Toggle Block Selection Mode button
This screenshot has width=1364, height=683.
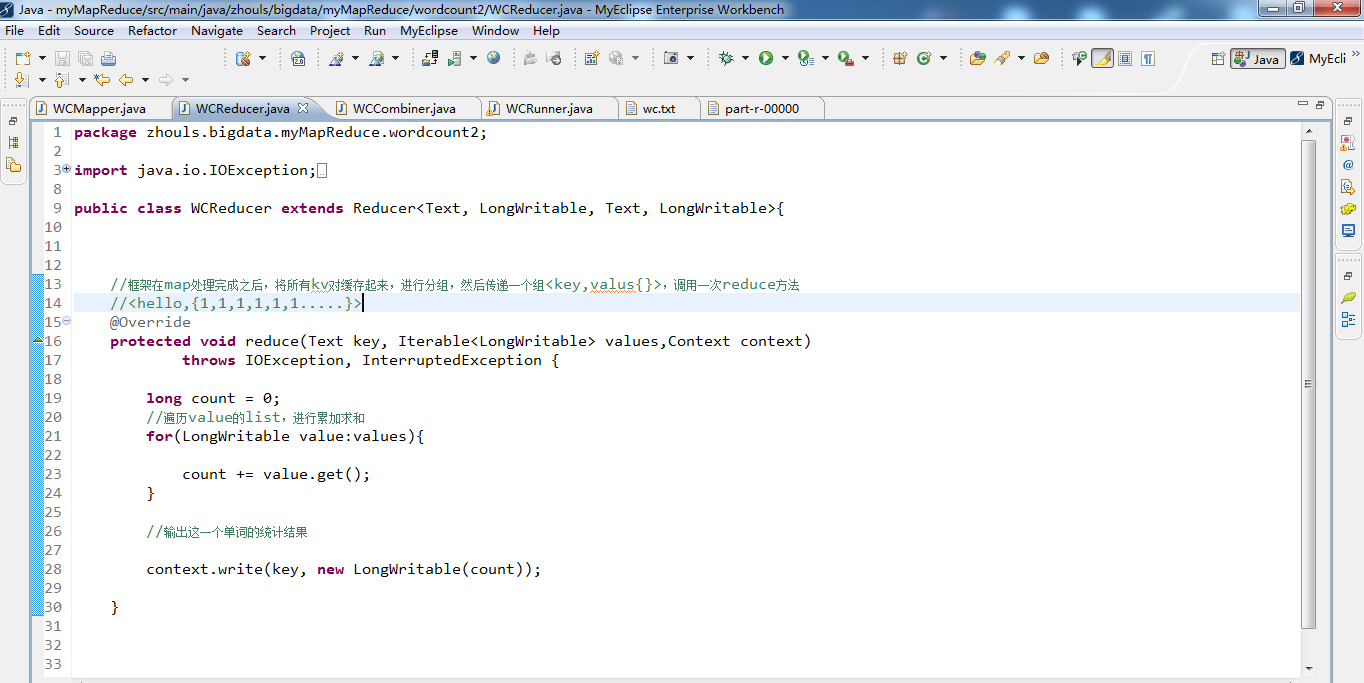(x=1125, y=58)
